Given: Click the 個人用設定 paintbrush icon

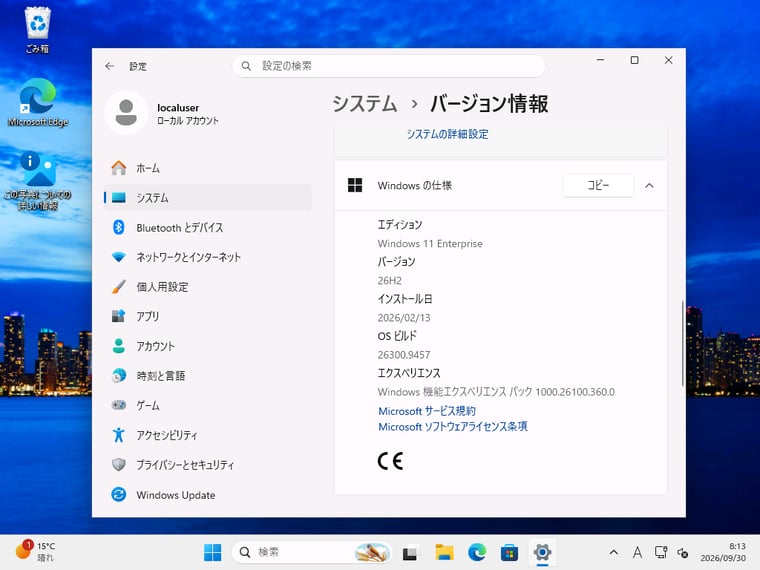Looking at the screenshot, I should point(119,286).
